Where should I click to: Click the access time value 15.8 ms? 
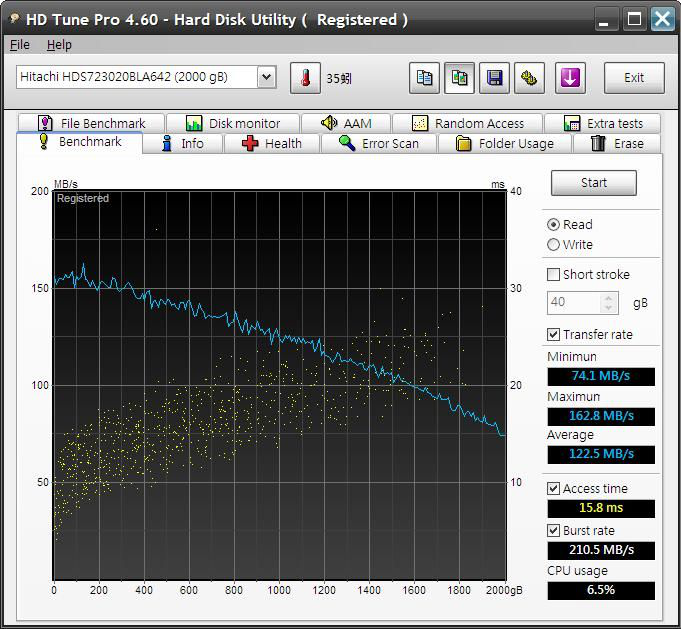pos(601,508)
